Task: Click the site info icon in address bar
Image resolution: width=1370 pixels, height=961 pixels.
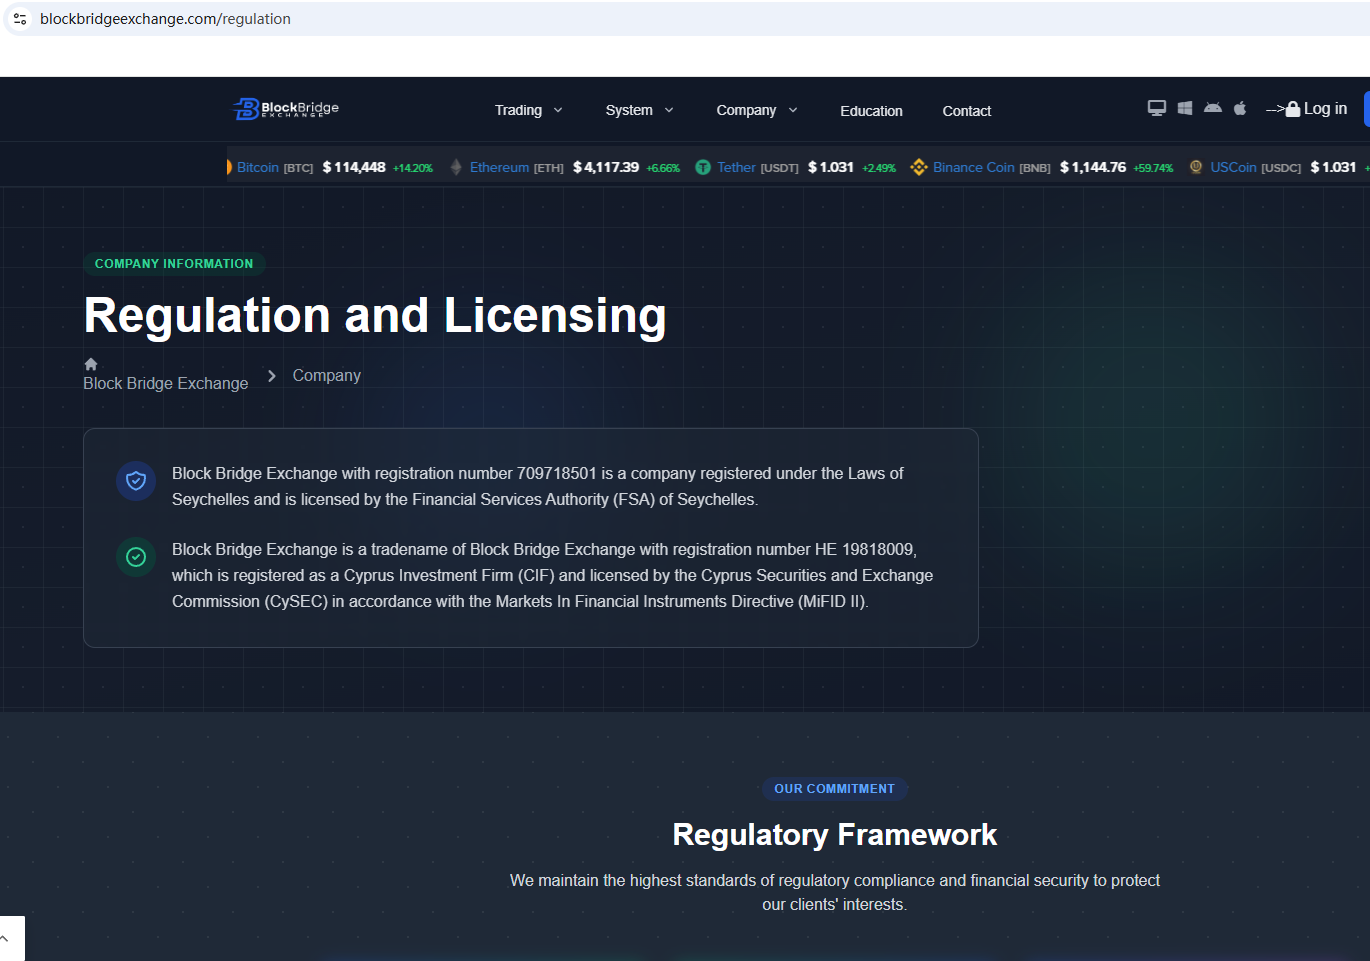Action: pyautogui.click(x=20, y=19)
